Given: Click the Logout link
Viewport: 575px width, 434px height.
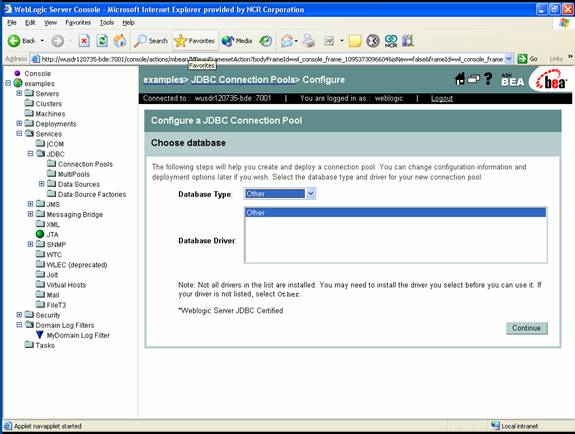Looking at the screenshot, I should [x=442, y=98].
